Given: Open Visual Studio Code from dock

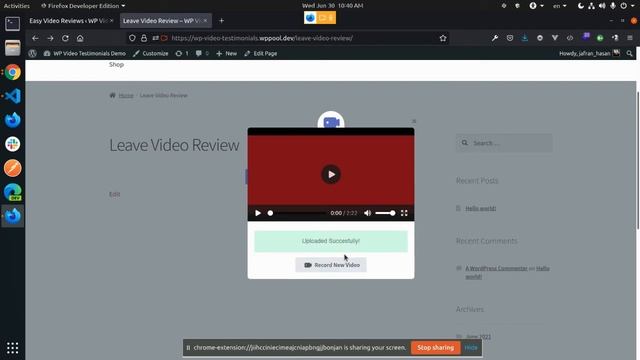Looking at the screenshot, I should click(13, 96).
